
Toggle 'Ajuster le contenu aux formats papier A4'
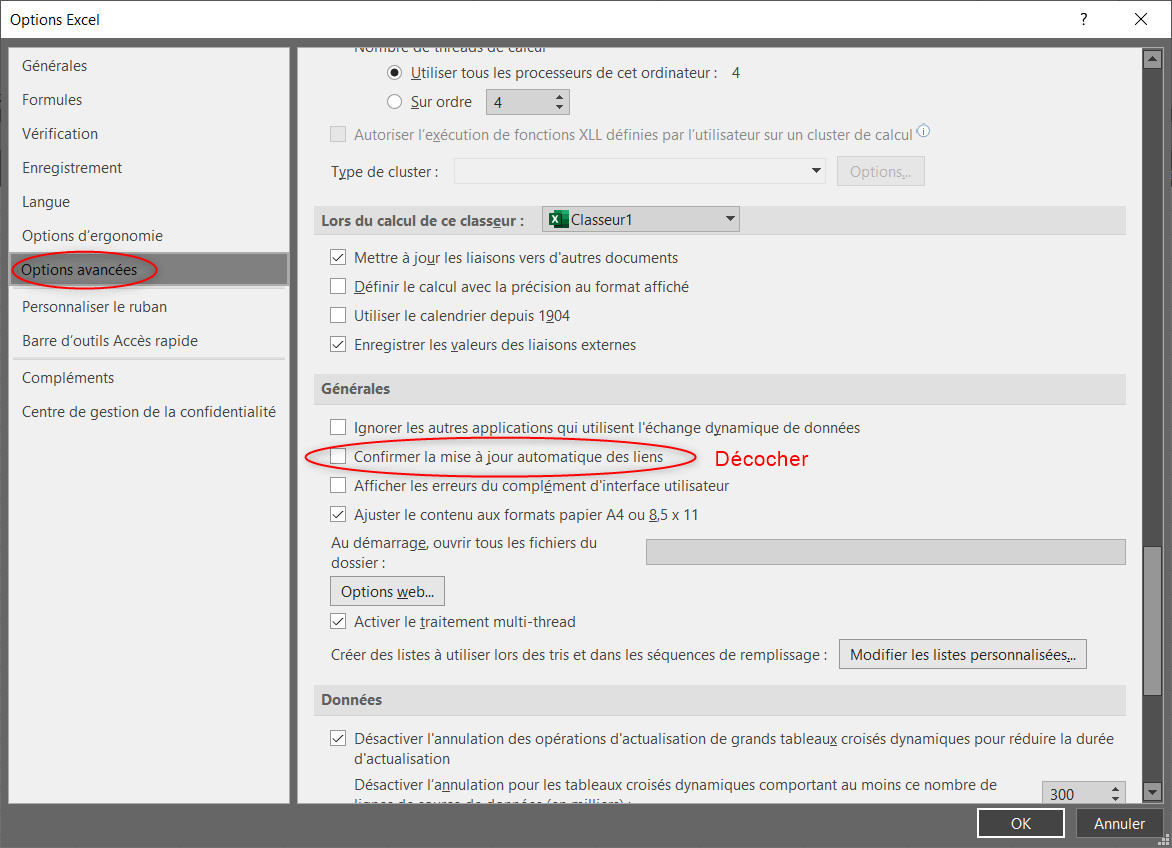tap(338, 515)
